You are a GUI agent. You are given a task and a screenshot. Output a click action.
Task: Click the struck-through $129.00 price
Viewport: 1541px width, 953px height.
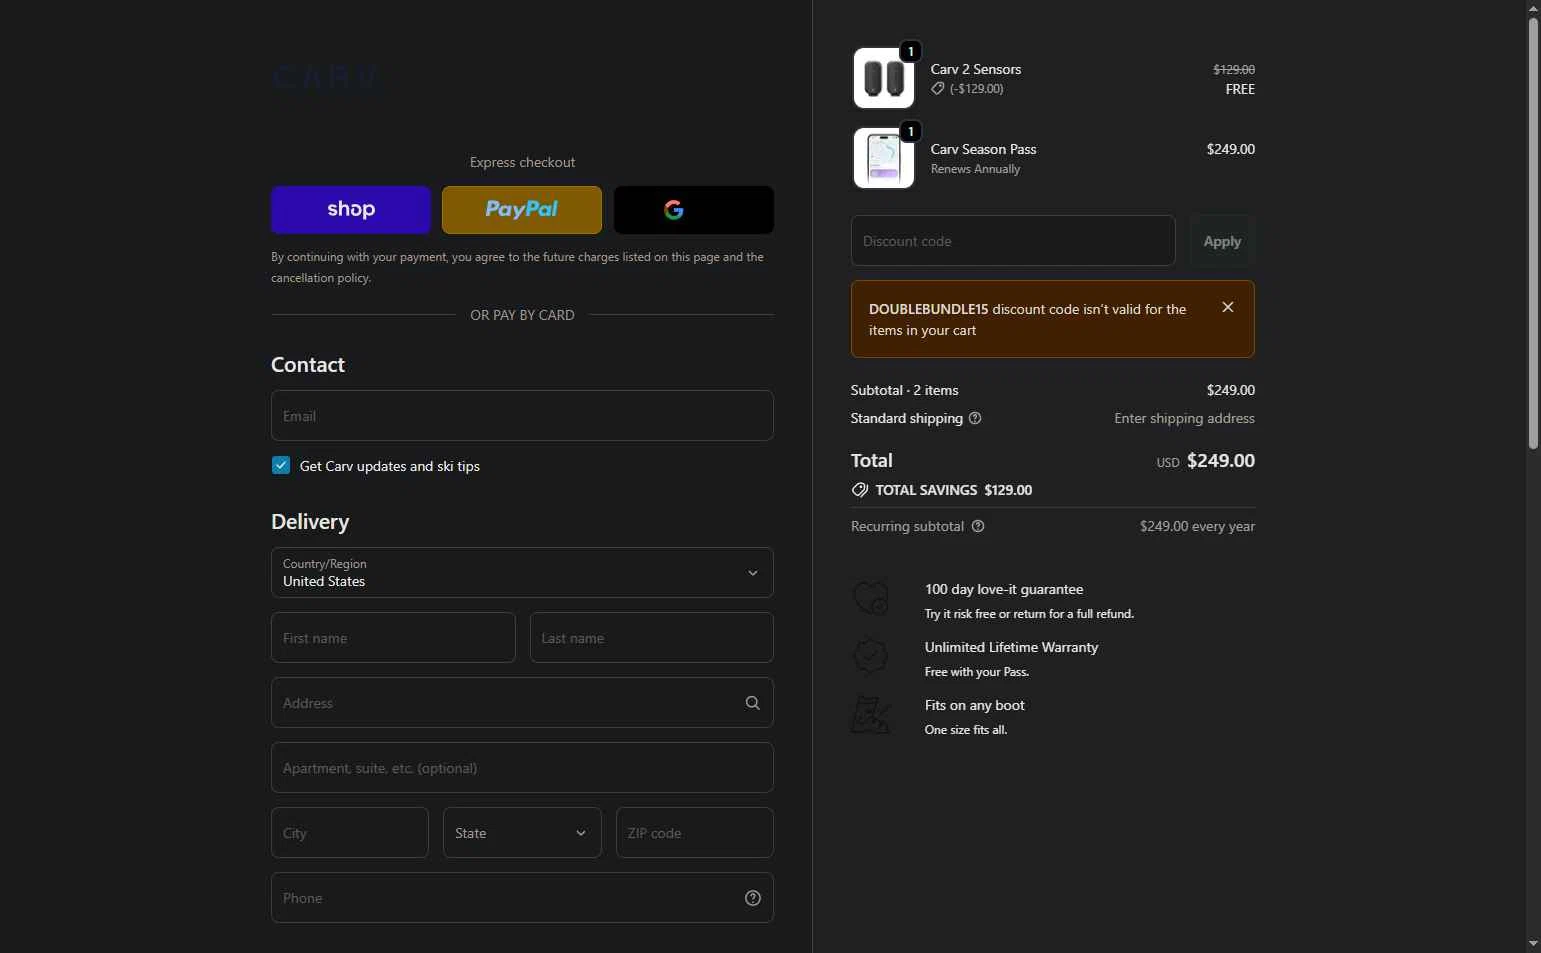[x=1234, y=69]
